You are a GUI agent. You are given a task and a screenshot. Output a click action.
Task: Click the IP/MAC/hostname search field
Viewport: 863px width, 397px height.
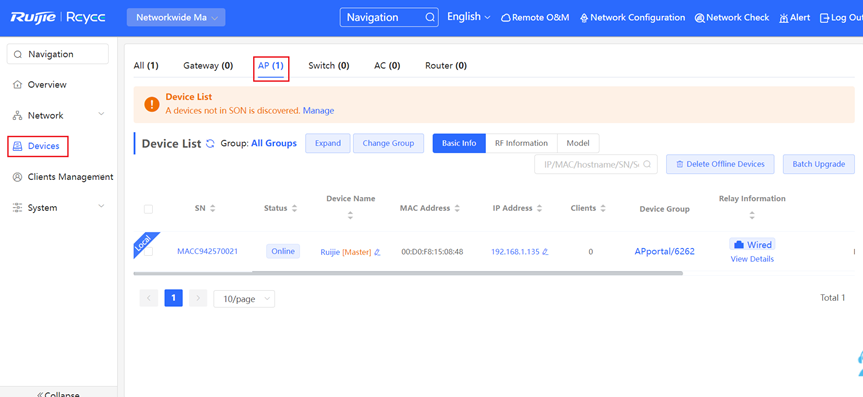596,164
